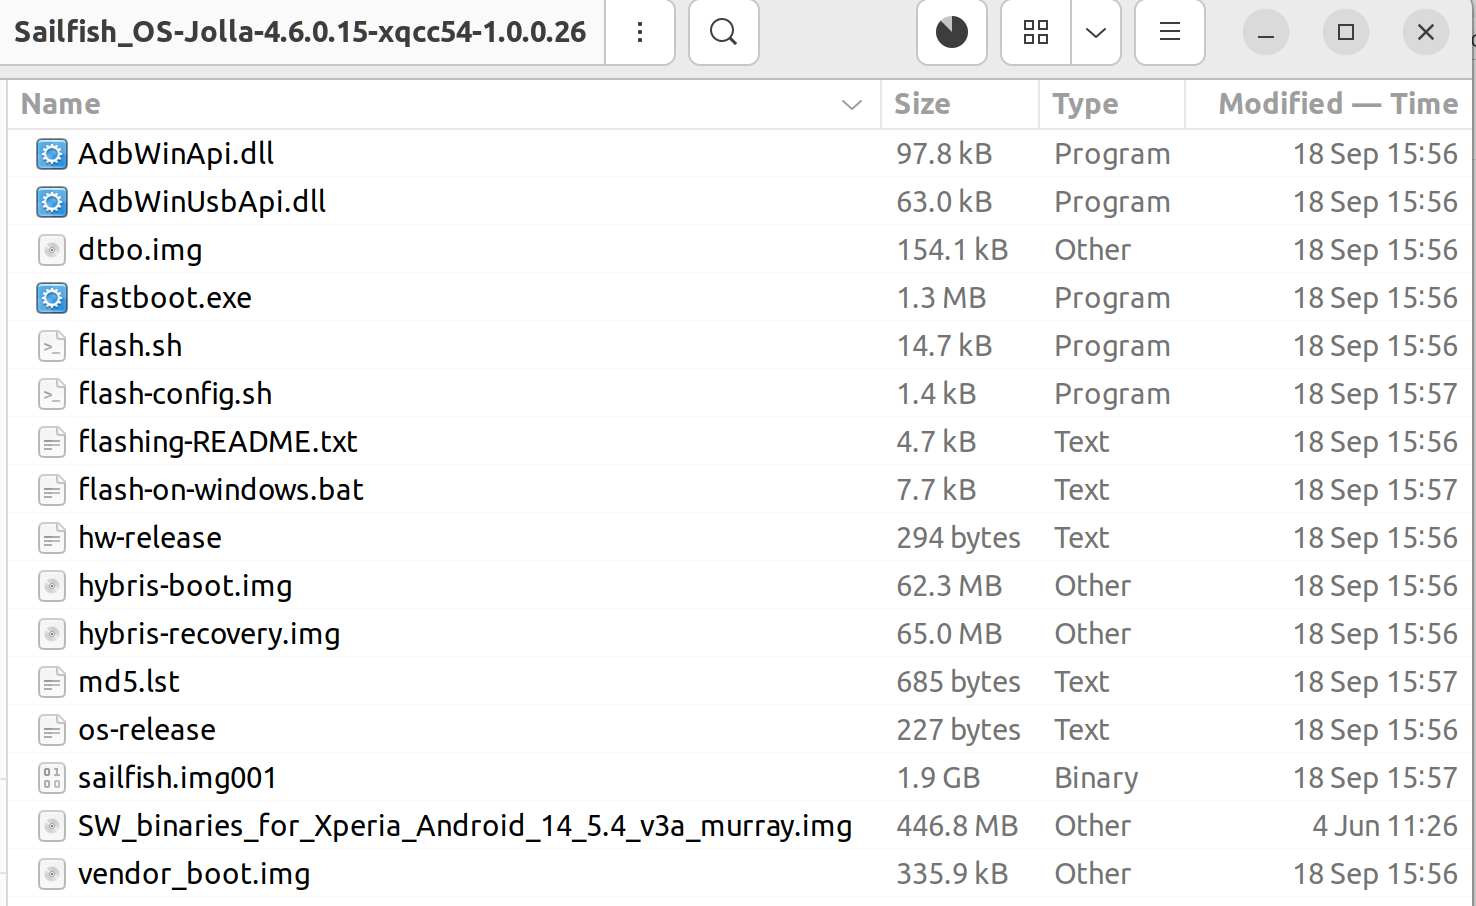Select the sailfish.img001 binary file icon
Viewport: 1476px width, 906px height.
click(x=52, y=778)
